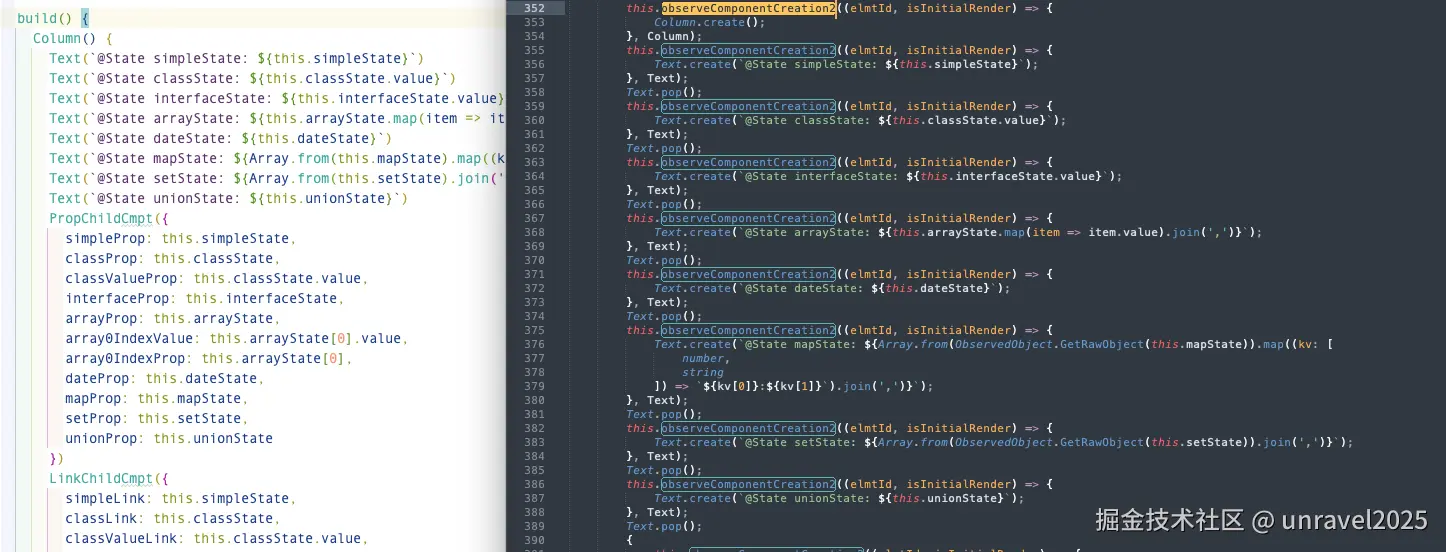Click line number 375 in gutter
Screen dimensions: 1446x552
point(533,330)
